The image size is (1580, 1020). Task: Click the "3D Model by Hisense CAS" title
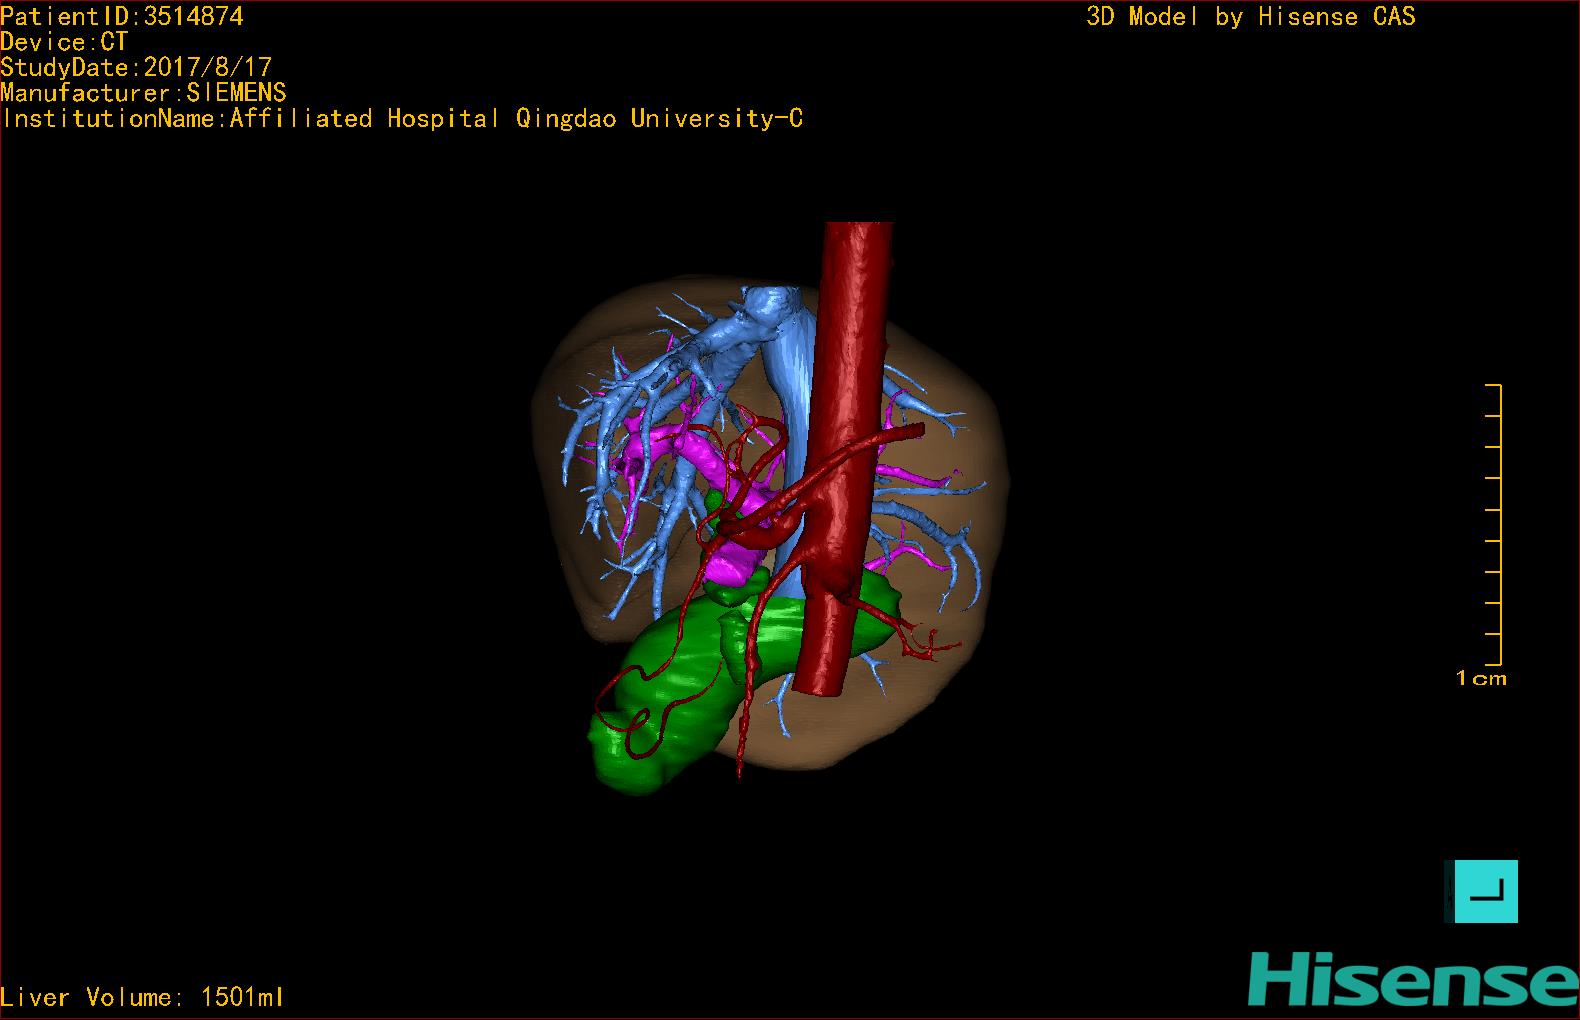coord(1251,17)
